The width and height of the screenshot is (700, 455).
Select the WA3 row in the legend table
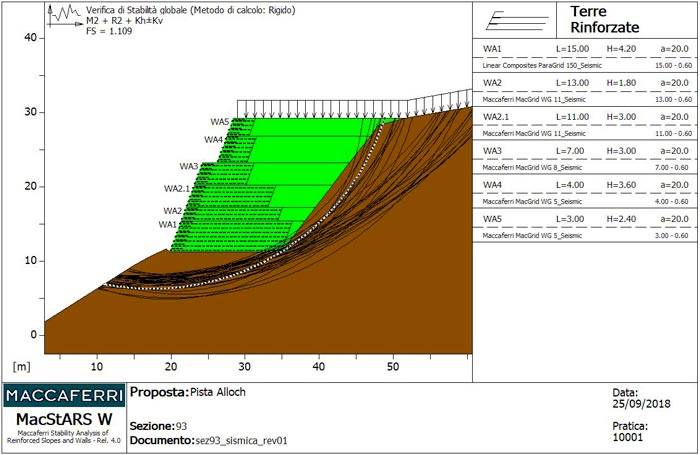[x=585, y=150]
